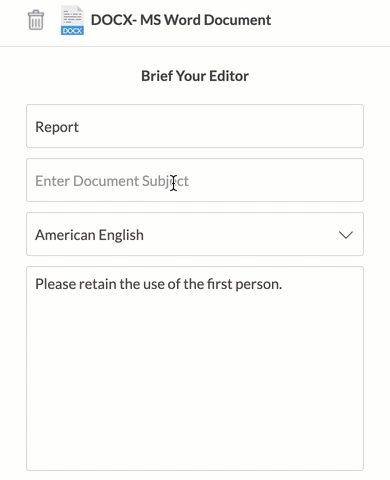Expand language list via chevron arrow
The image size is (390, 480).
click(346, 235)
